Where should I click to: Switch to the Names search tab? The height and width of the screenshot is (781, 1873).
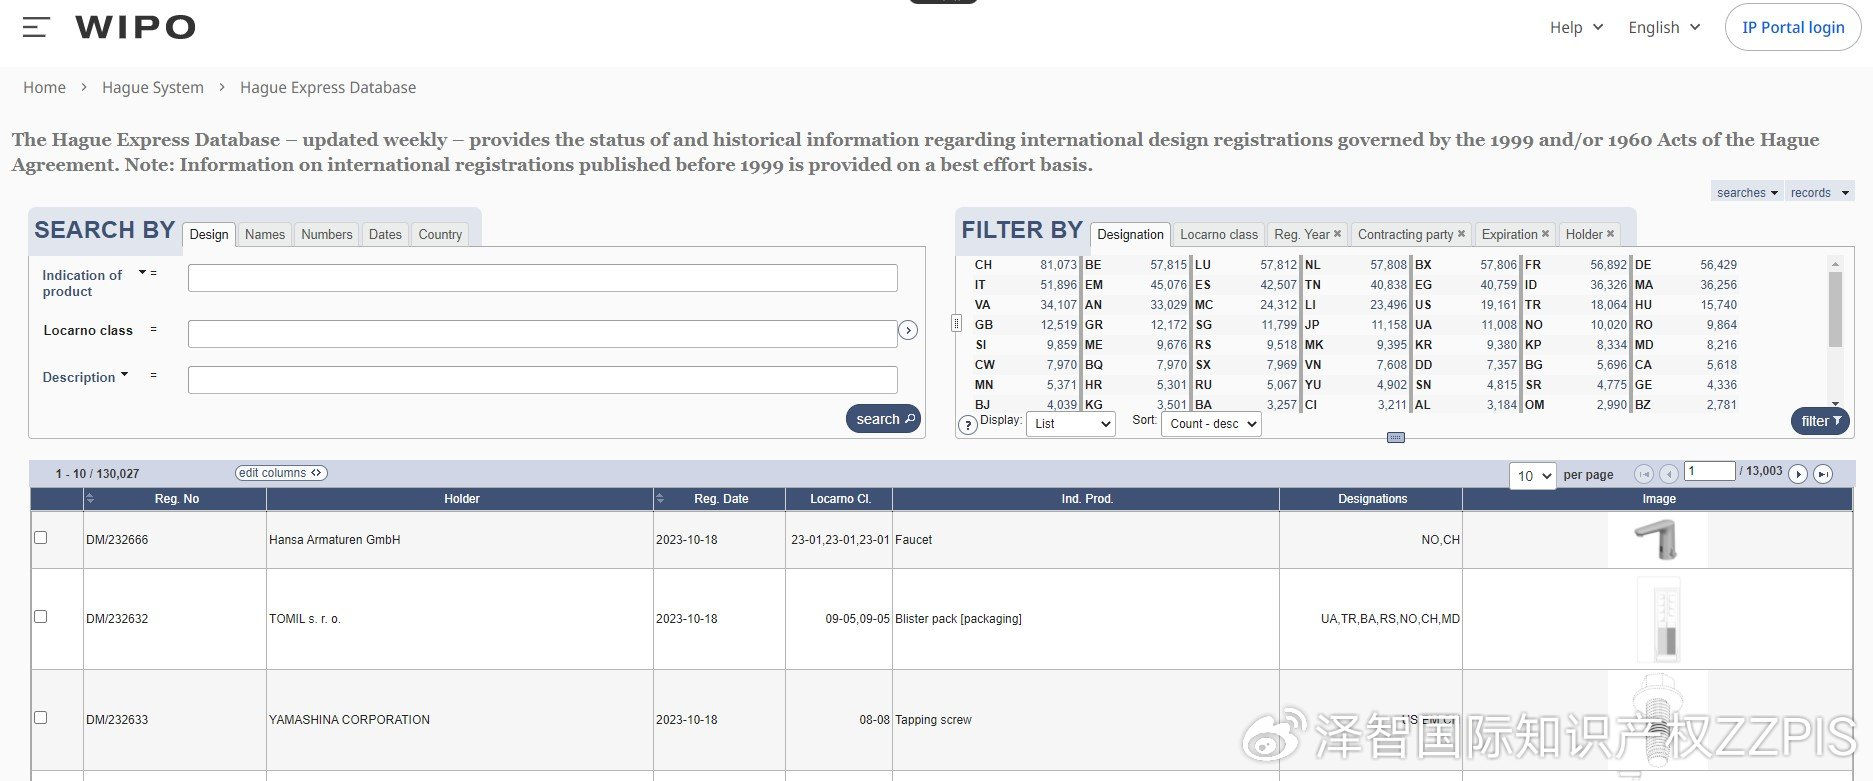pyautogui.click(x=265, y=234)
